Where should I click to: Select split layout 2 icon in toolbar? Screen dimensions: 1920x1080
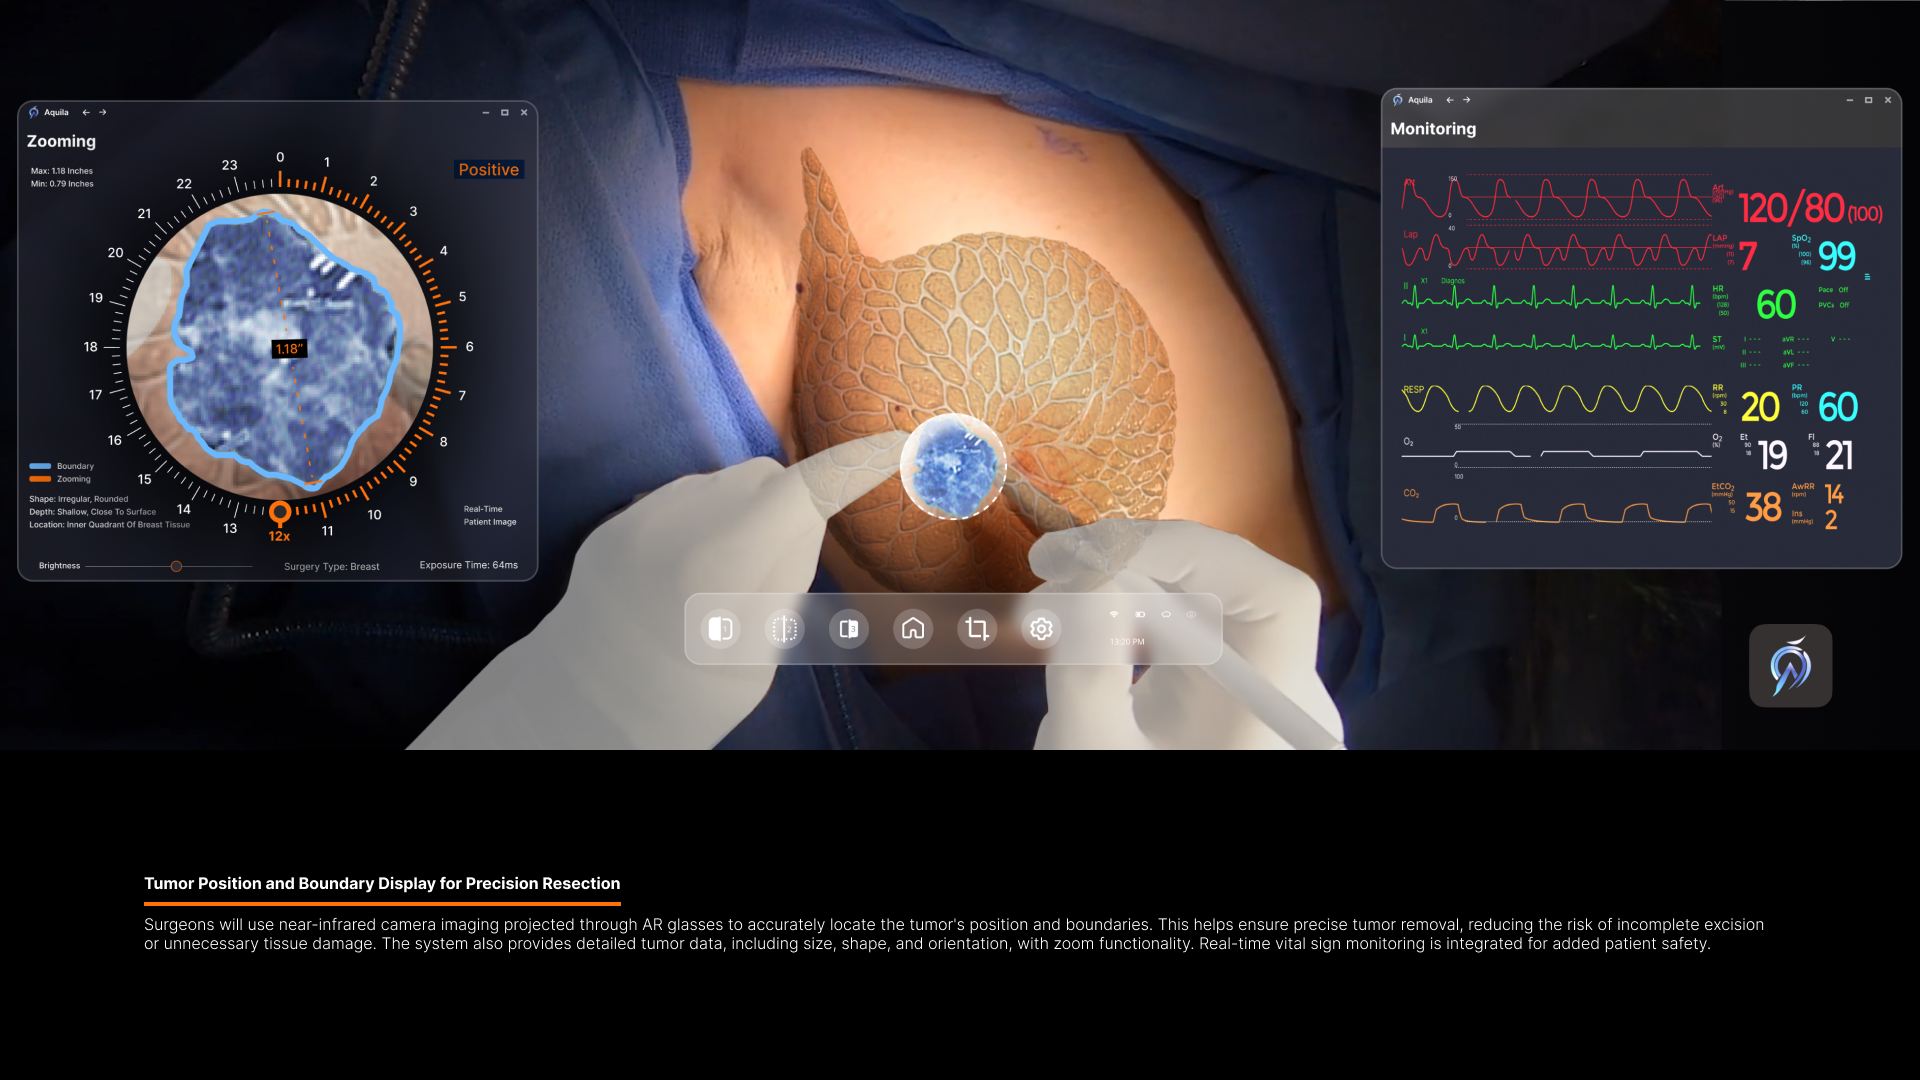pyautogui.click(x=784, y=629)
